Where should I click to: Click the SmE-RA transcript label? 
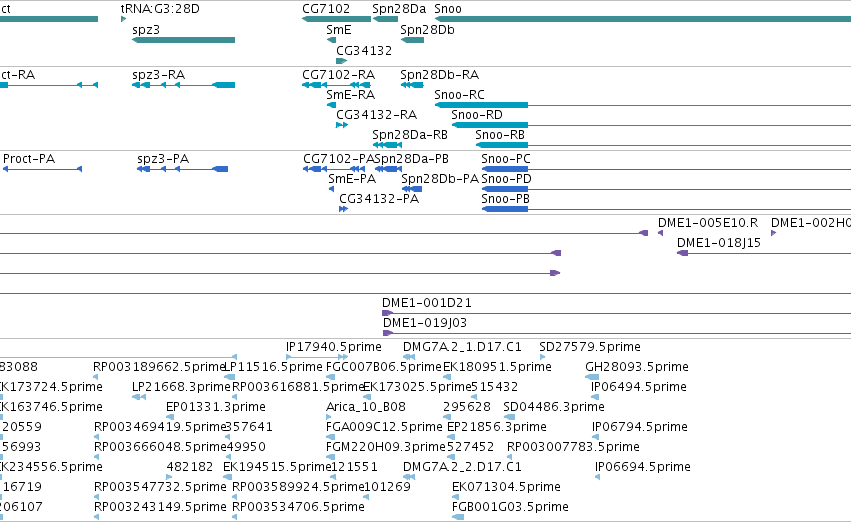pos(351,95)
